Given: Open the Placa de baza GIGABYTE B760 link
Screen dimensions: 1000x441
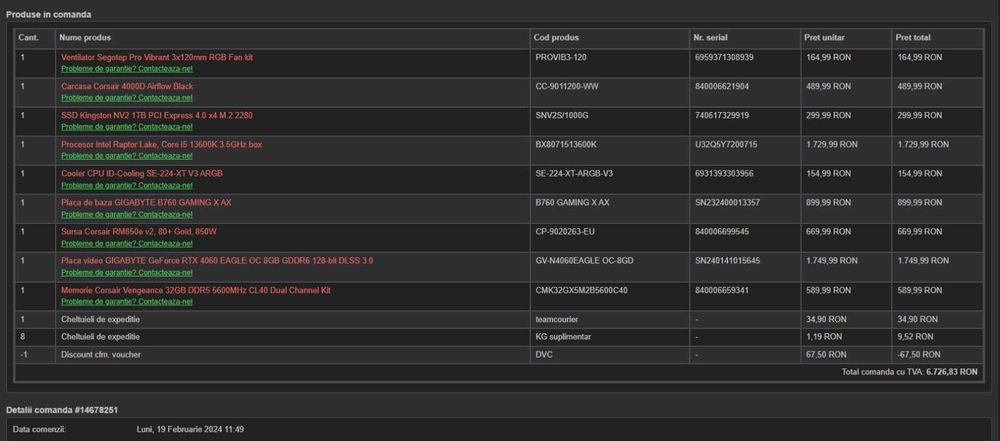Looking at the screenshot, I should (146, 202).
